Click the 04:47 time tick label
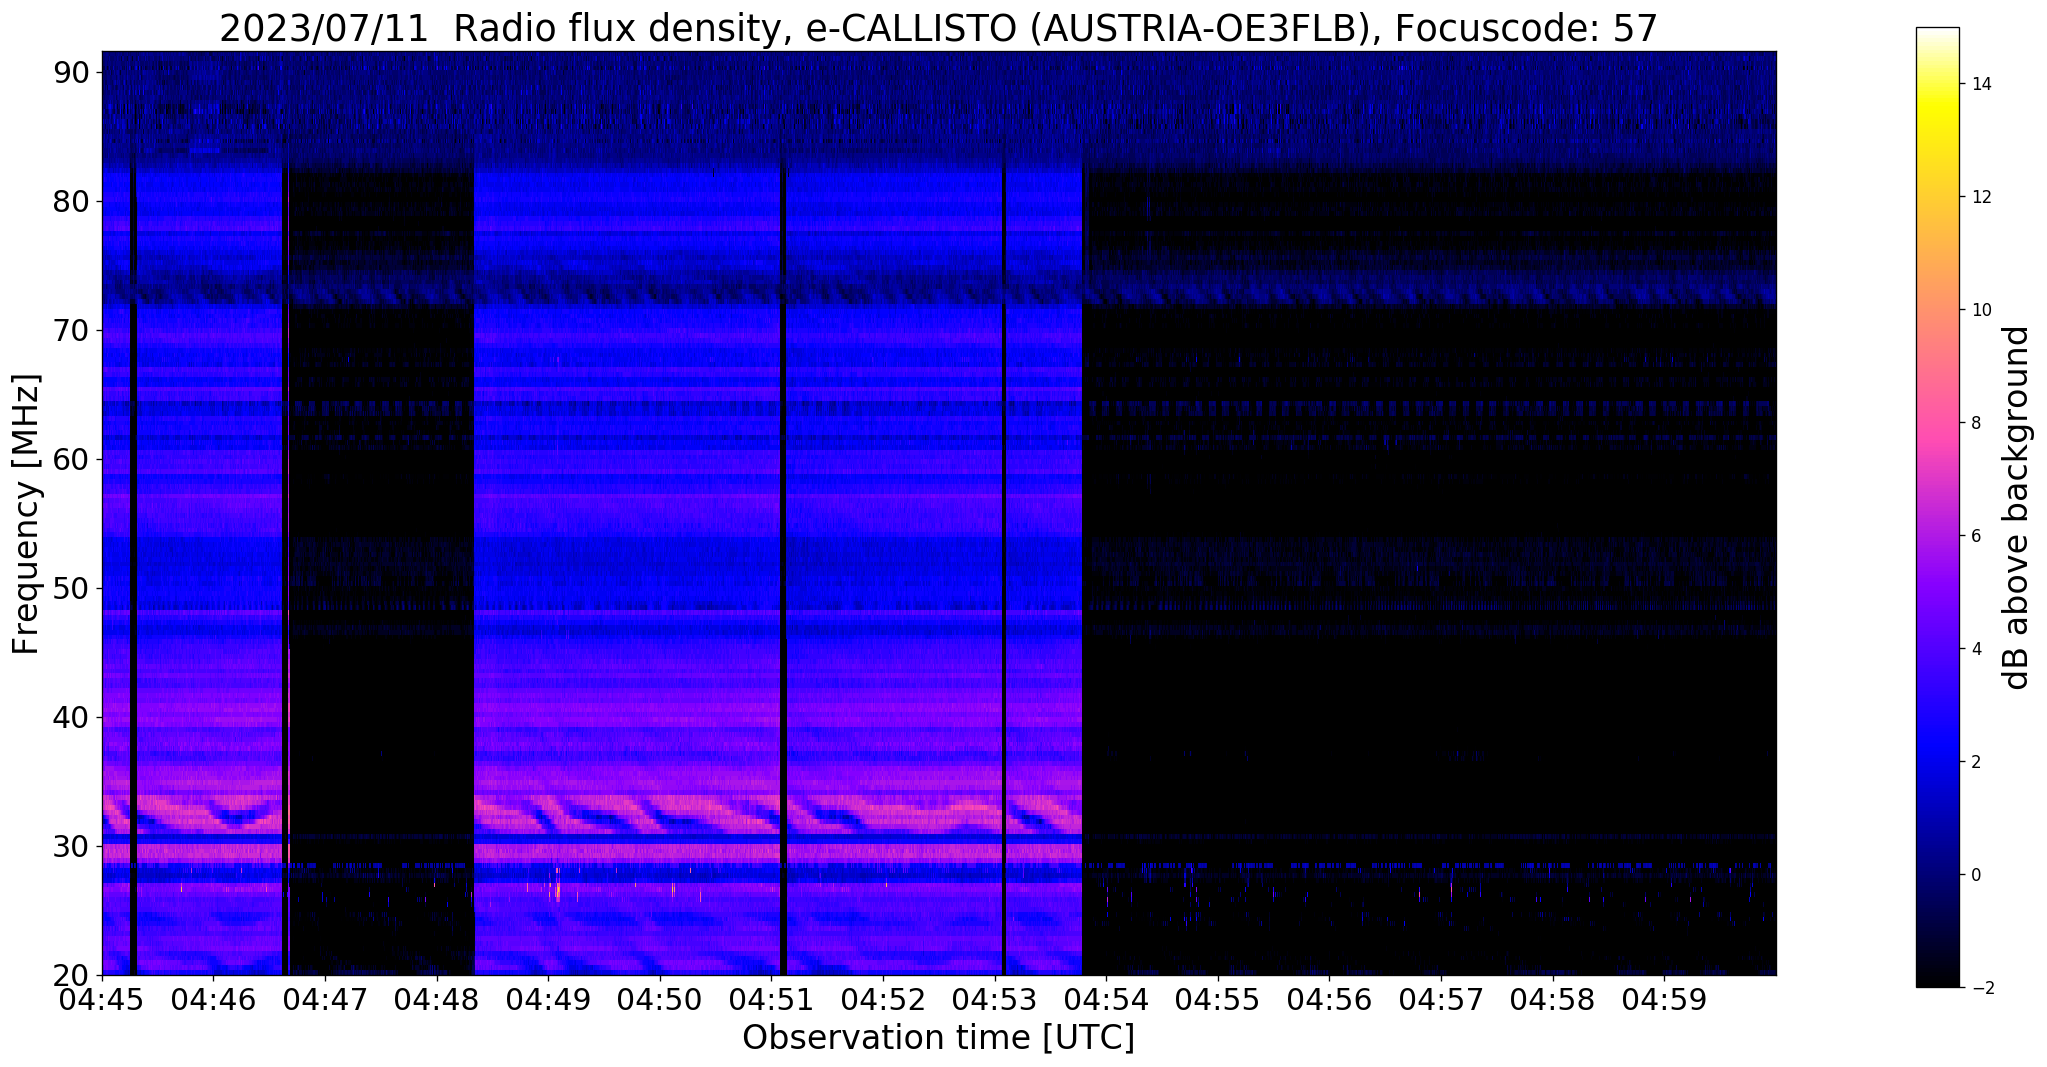This screenshot has height=1067, width=2047. coord(324,998)
